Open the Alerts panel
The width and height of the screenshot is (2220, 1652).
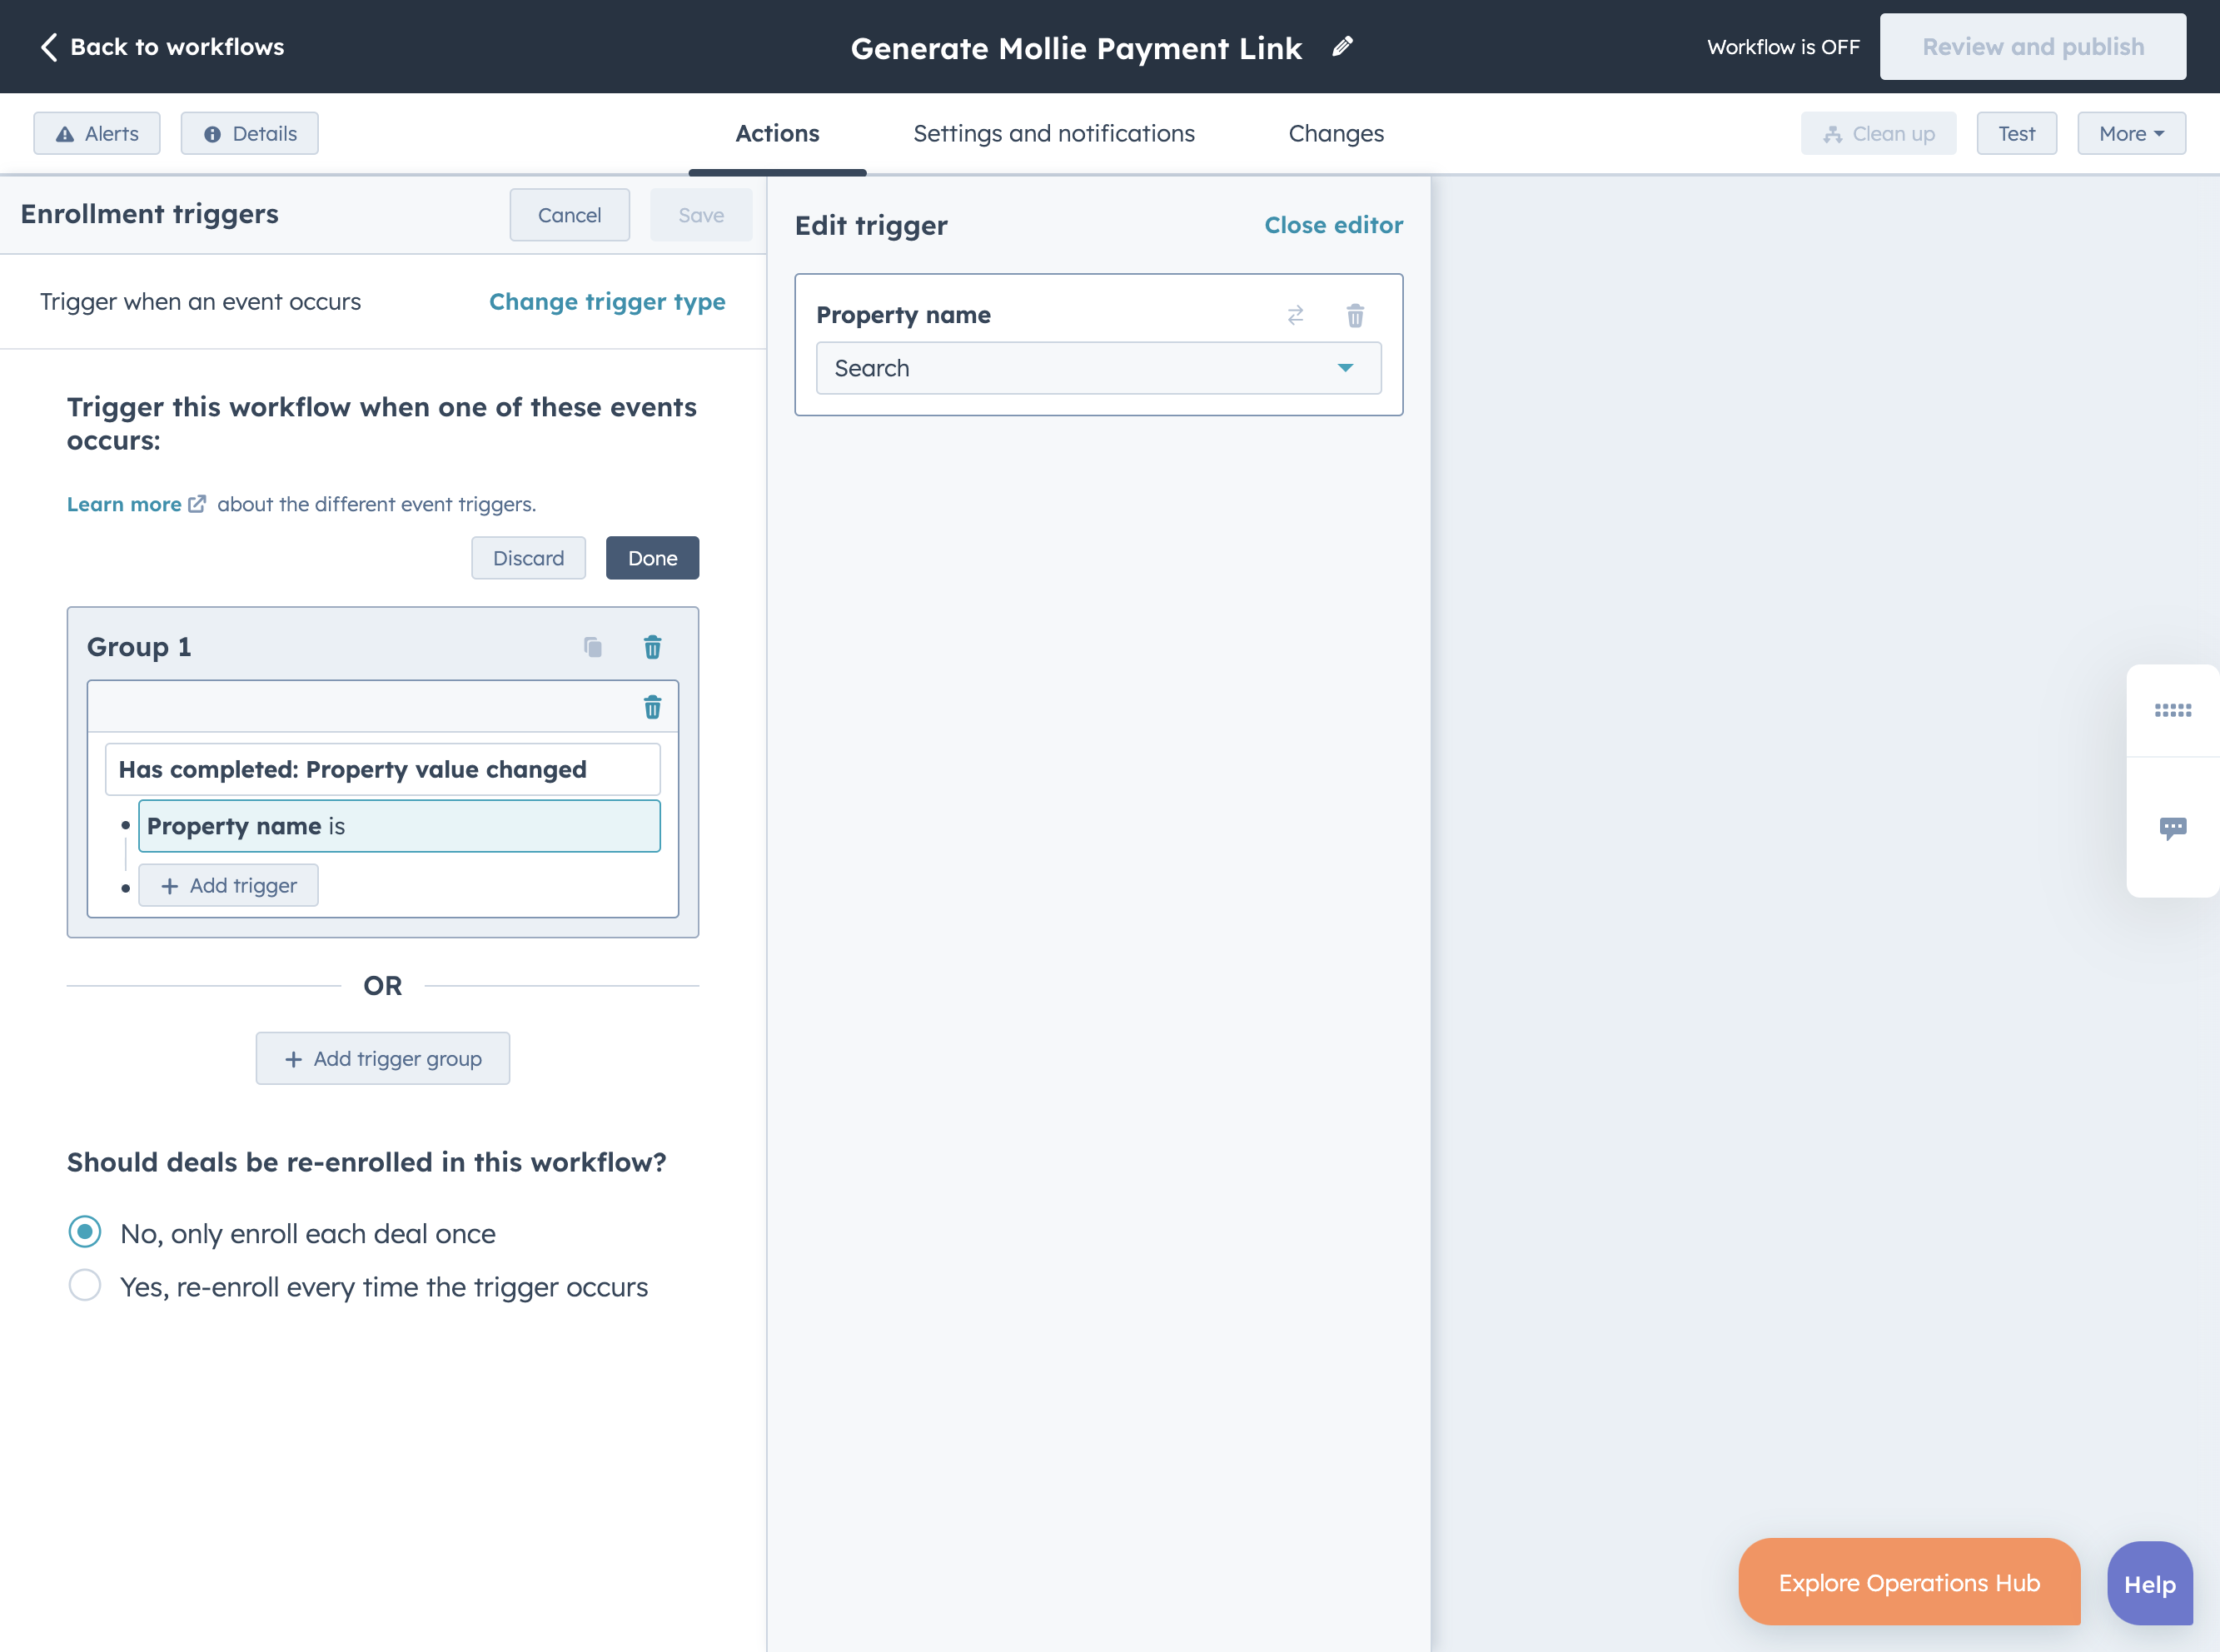click(97, 133)
